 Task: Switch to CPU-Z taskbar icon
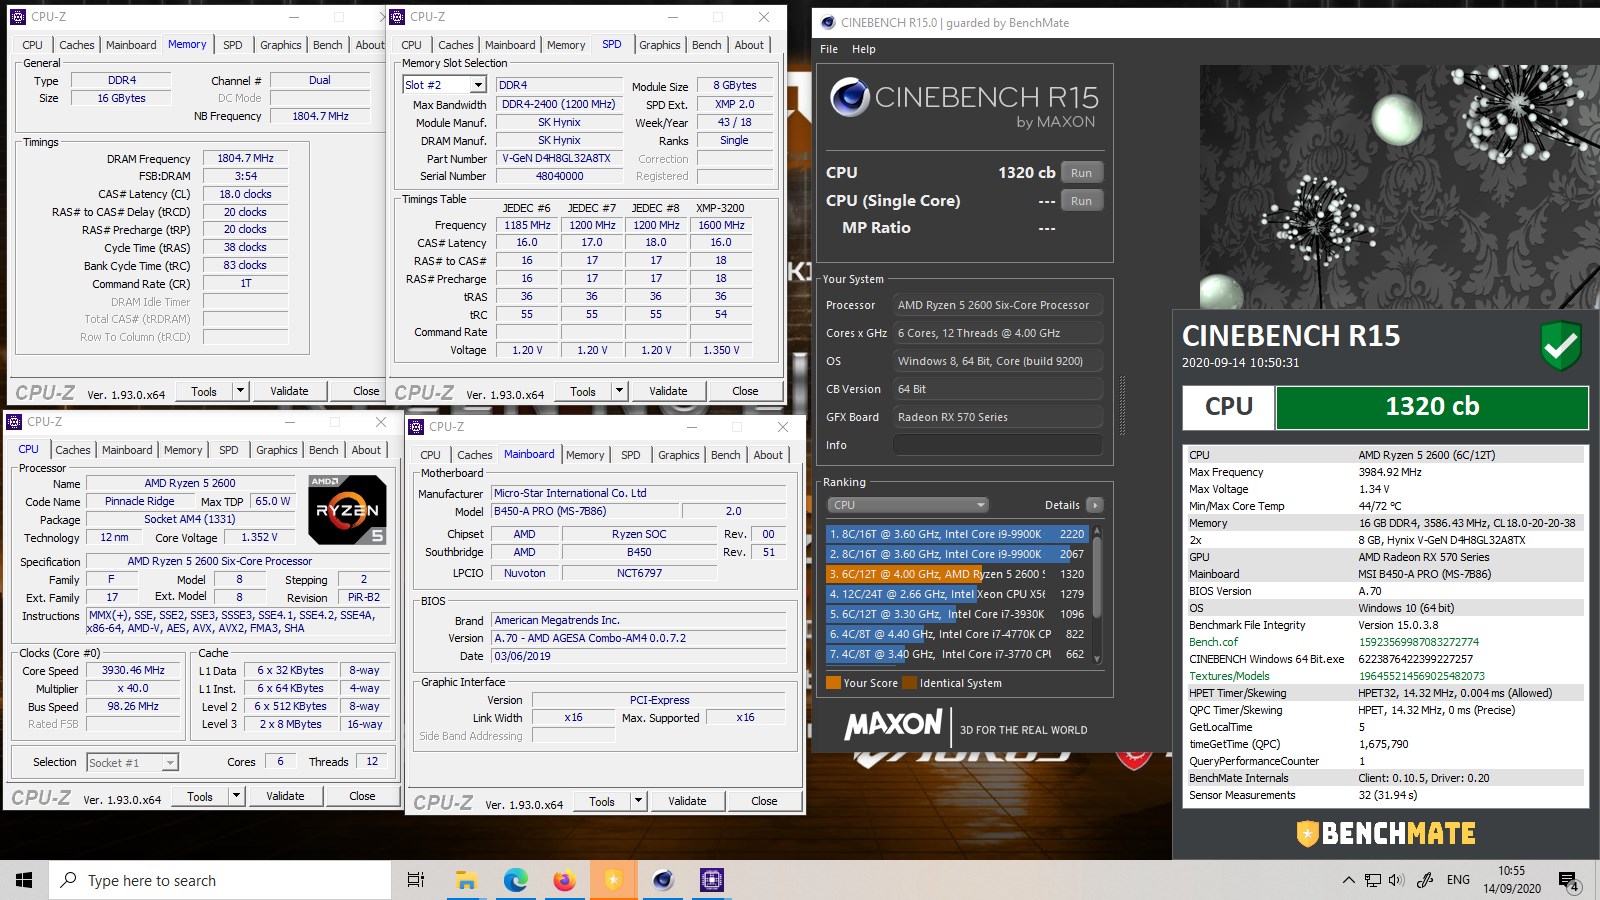click(x=711, y=880)
